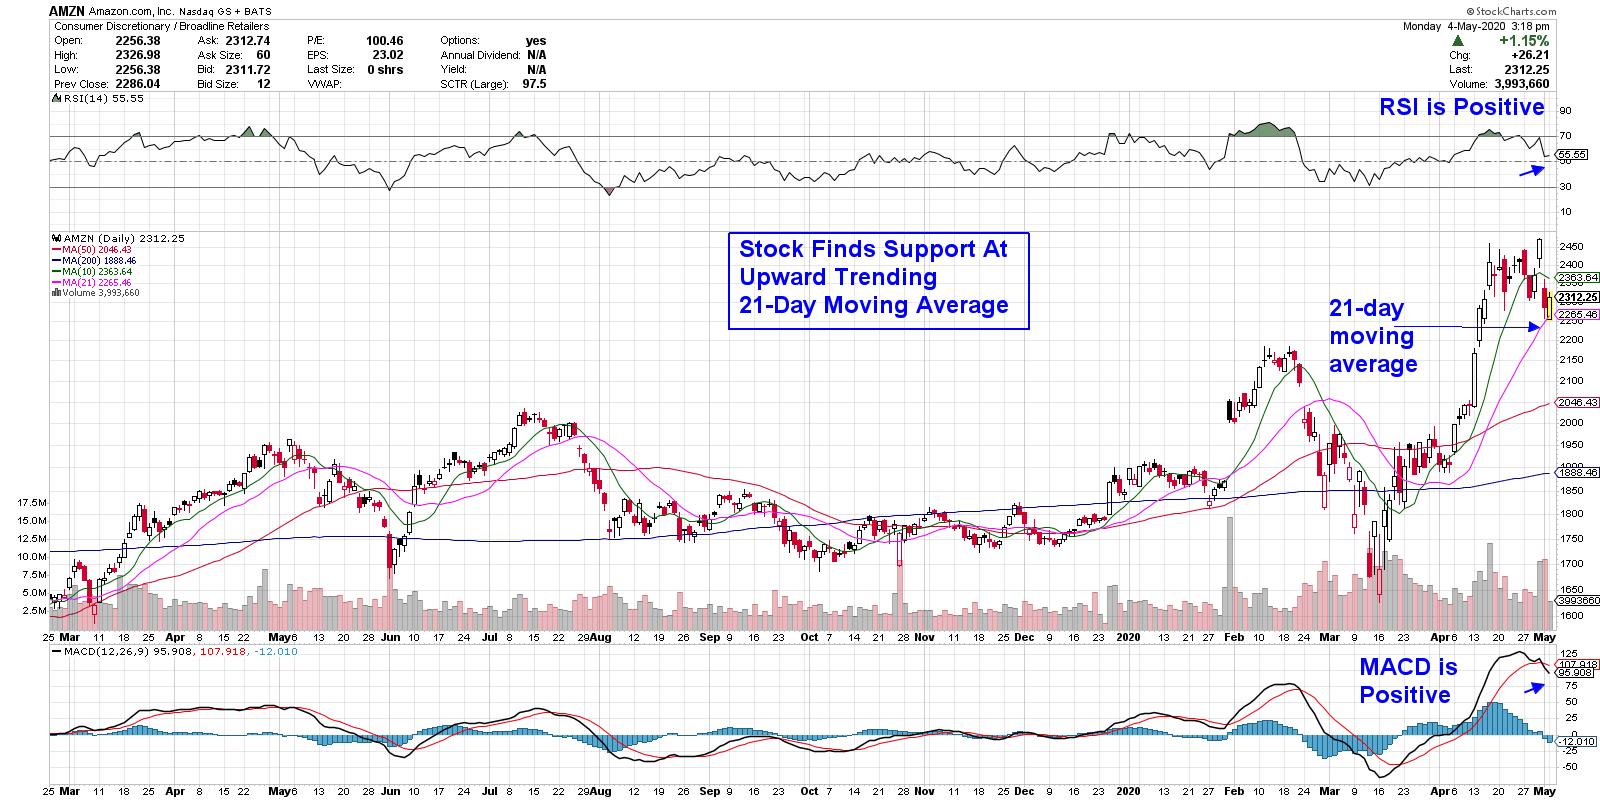This screenshot has width=1600, height=800.
Task: Click the 2020 year marker on date axis
Action: pyautogui.click(x=1127, y=636)
